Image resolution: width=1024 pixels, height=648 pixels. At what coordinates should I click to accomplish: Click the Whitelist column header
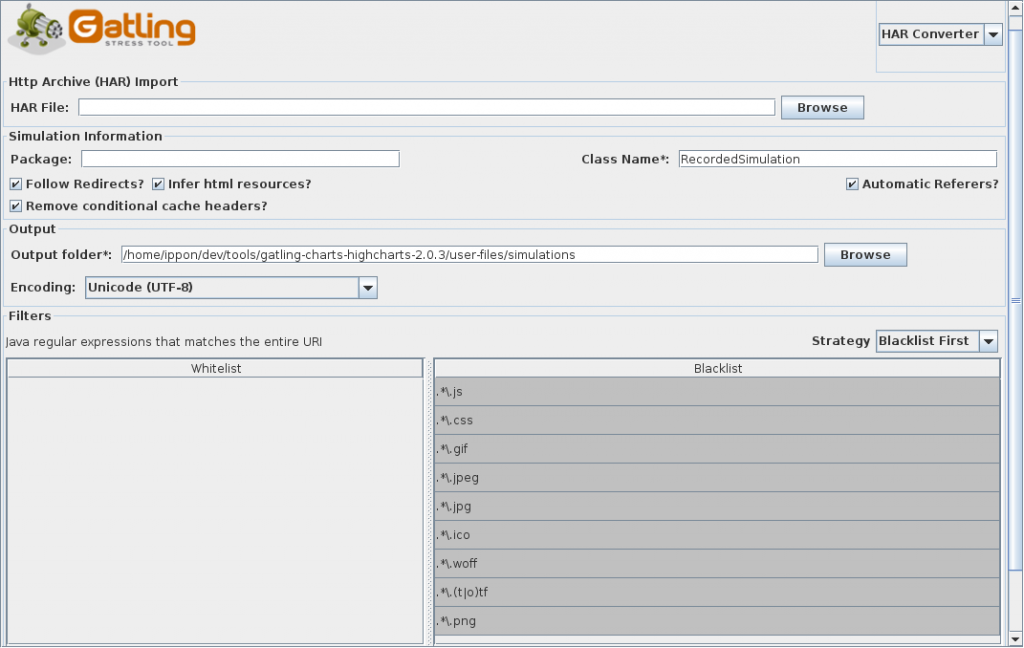(215, 368)
